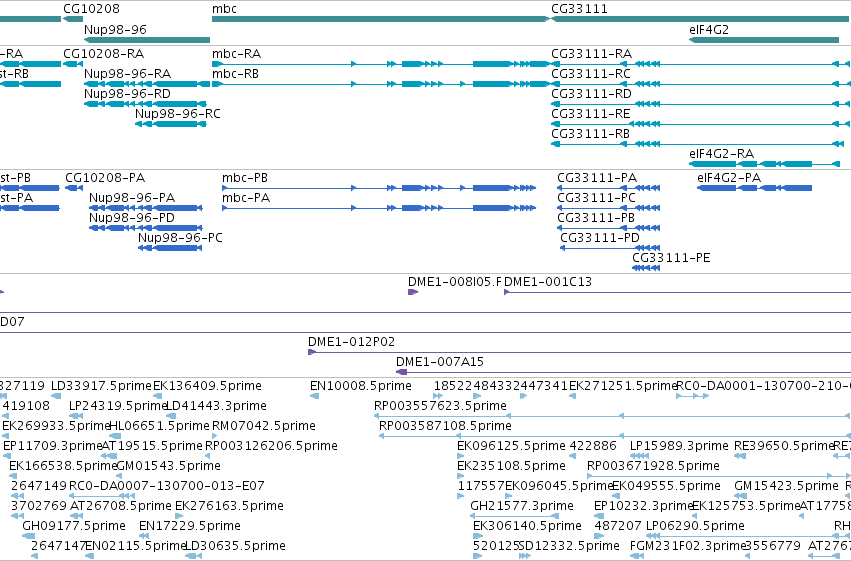Select transcript CG33111-RE label

pos(590,114)
